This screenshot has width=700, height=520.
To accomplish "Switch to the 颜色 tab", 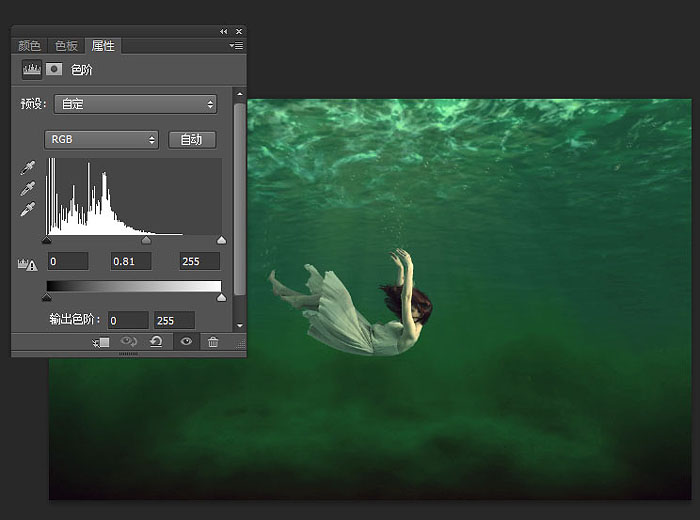I will pos(29,46).
